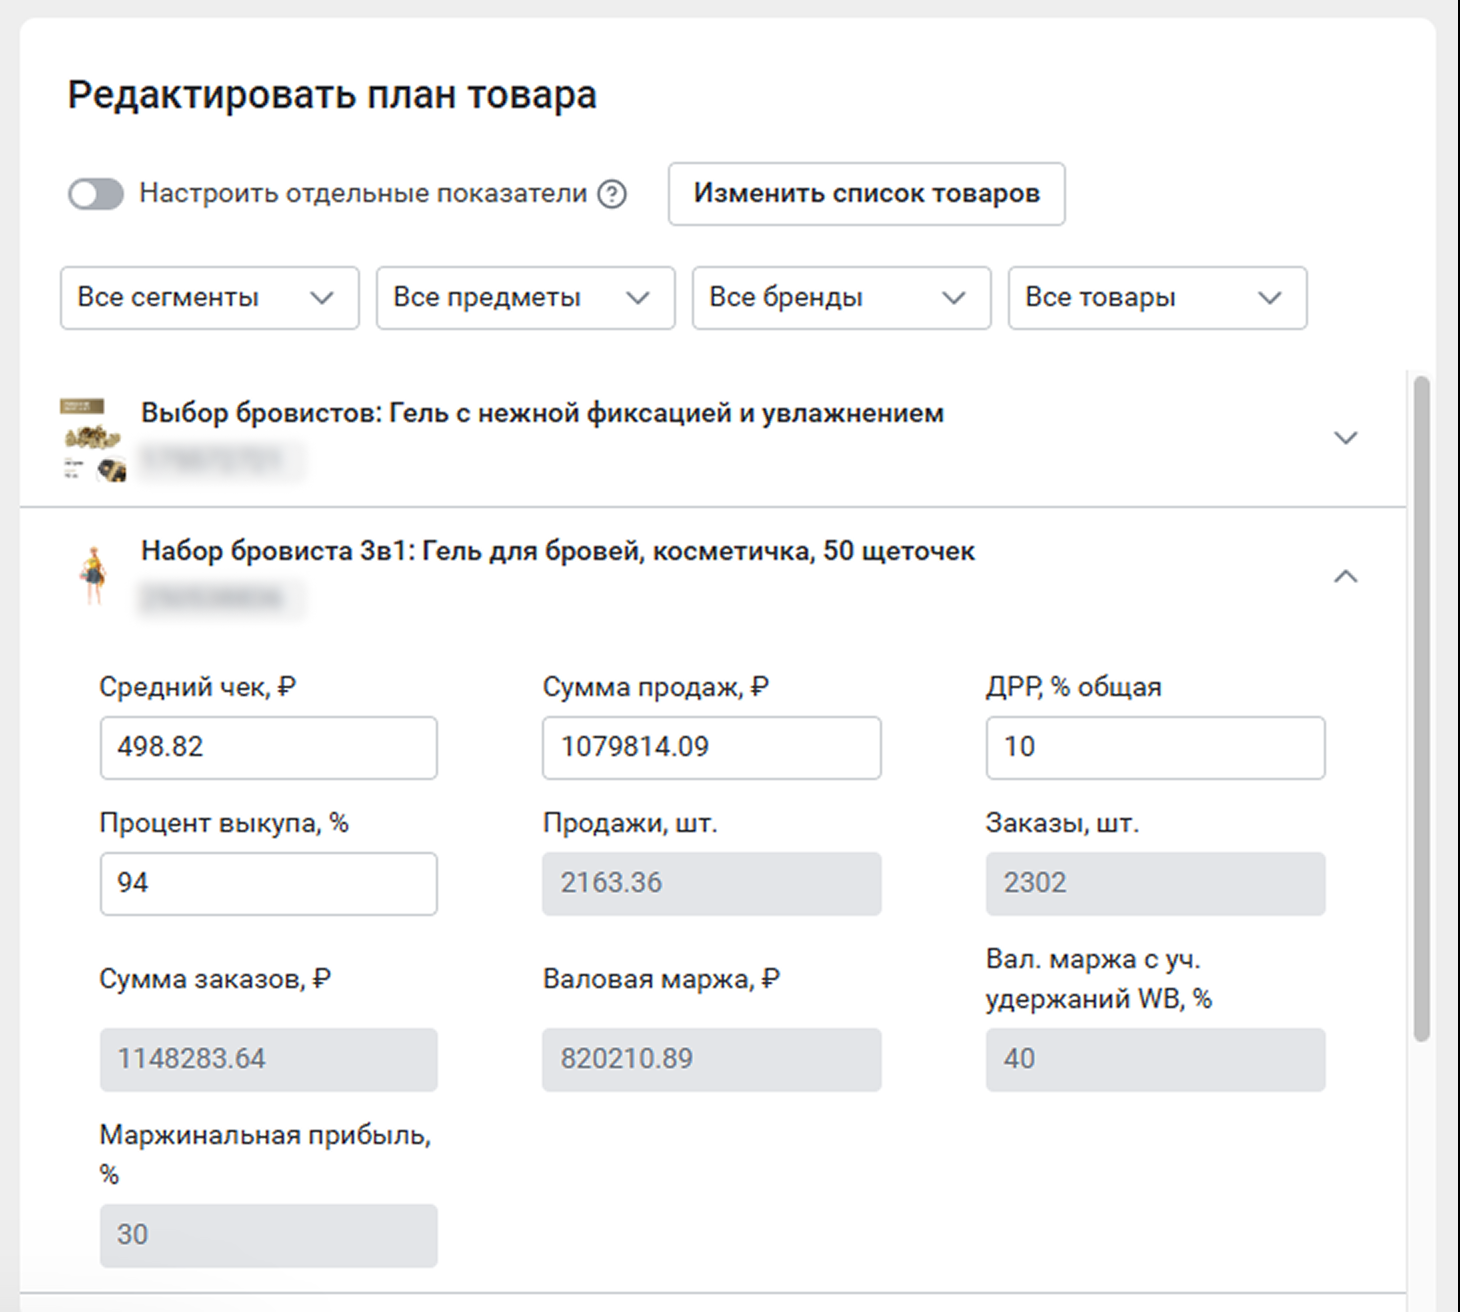Click the "Сумма продаж, ₽" input field

(x=711, y=747)
